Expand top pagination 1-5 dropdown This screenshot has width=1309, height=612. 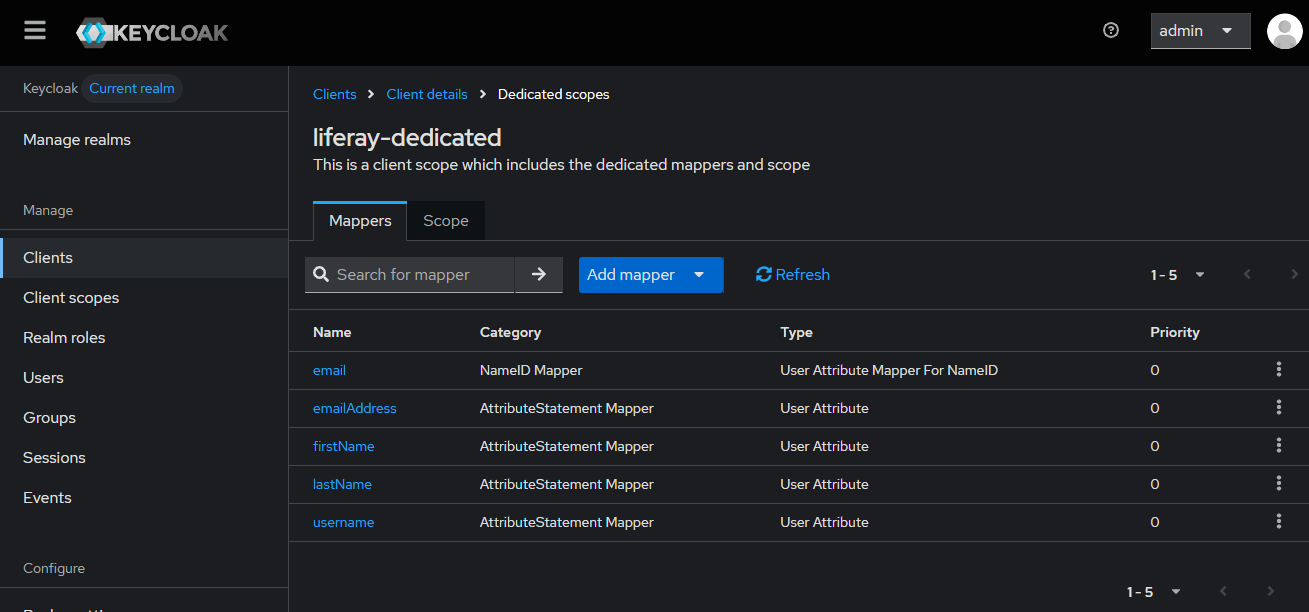point(1178,275)
